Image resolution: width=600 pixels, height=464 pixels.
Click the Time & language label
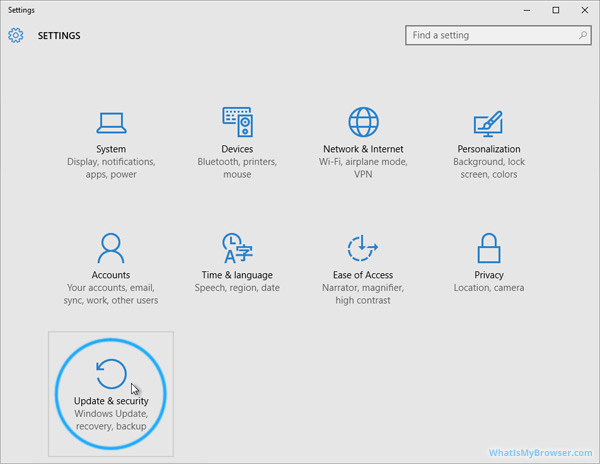coord(237,275)
